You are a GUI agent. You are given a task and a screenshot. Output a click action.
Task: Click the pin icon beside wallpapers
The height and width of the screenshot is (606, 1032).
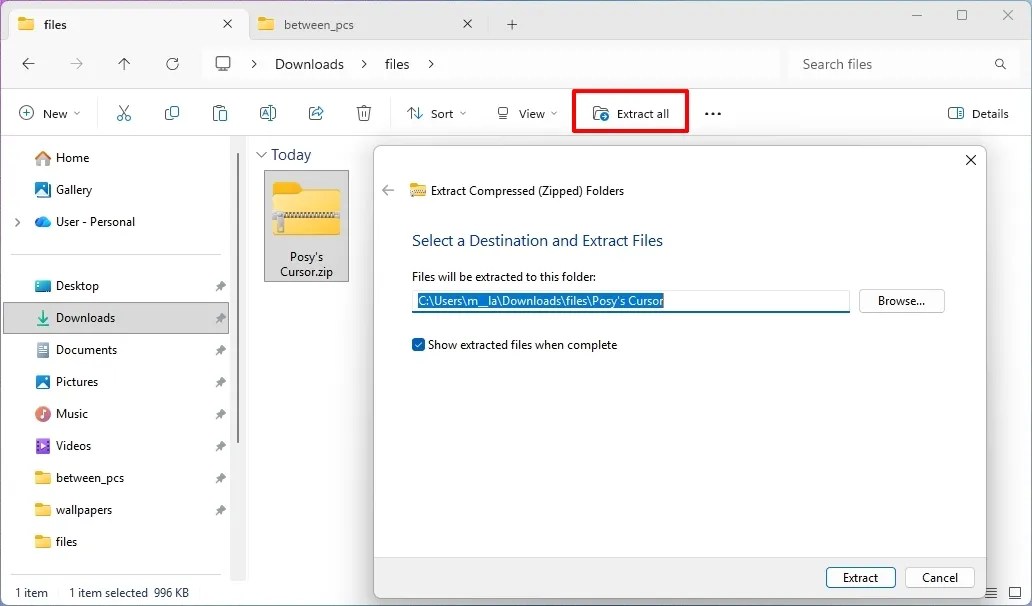point(220,510)
